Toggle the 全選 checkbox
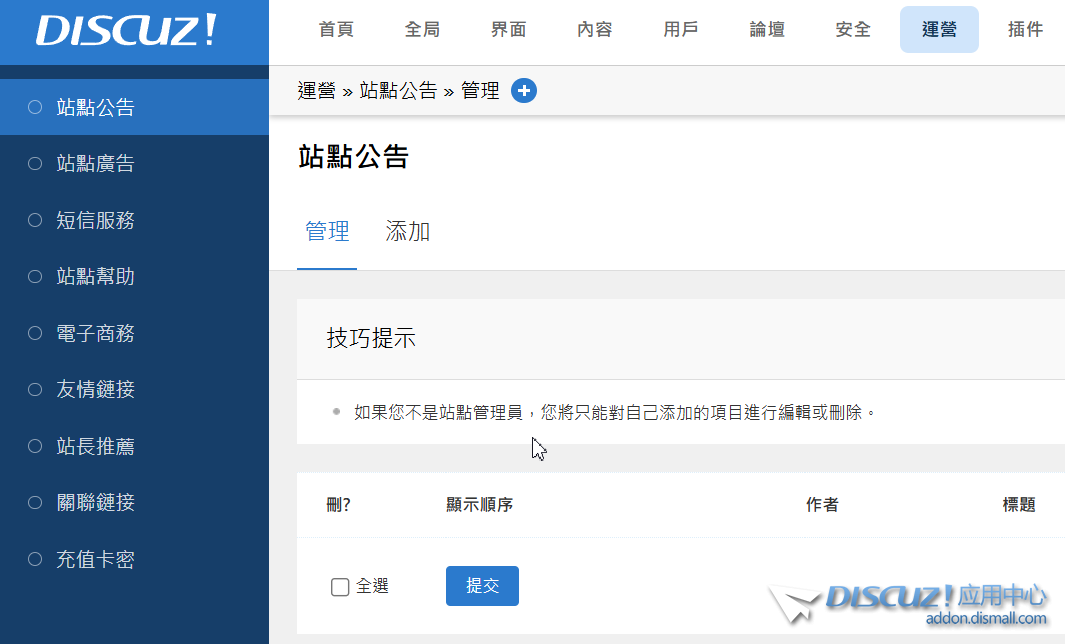The image size is (1065, 644). pyautogui.click(x=340, y=587)
